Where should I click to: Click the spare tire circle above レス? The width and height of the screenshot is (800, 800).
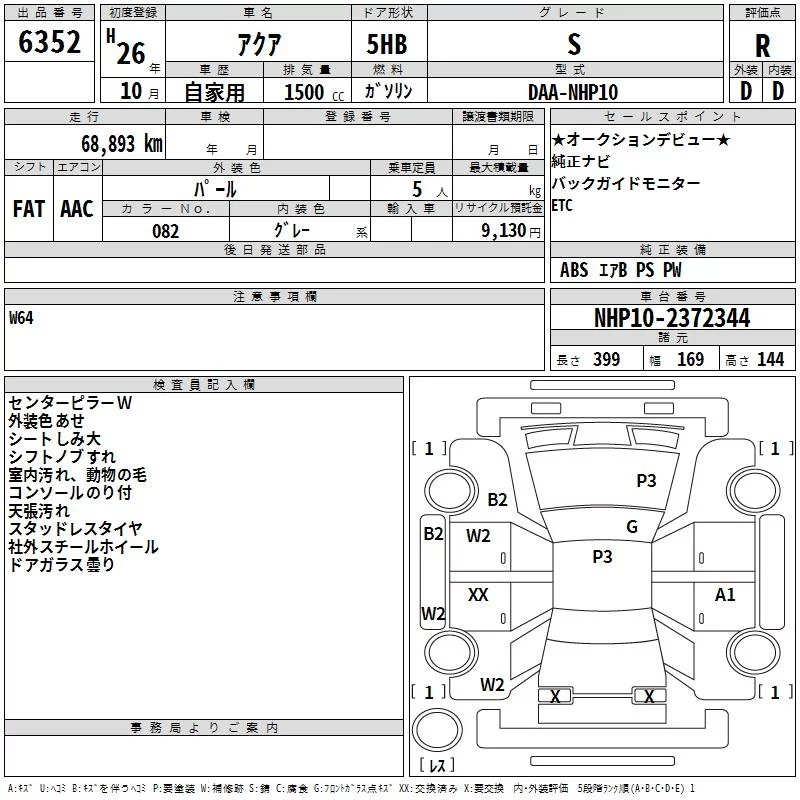(x=437, y=730)
